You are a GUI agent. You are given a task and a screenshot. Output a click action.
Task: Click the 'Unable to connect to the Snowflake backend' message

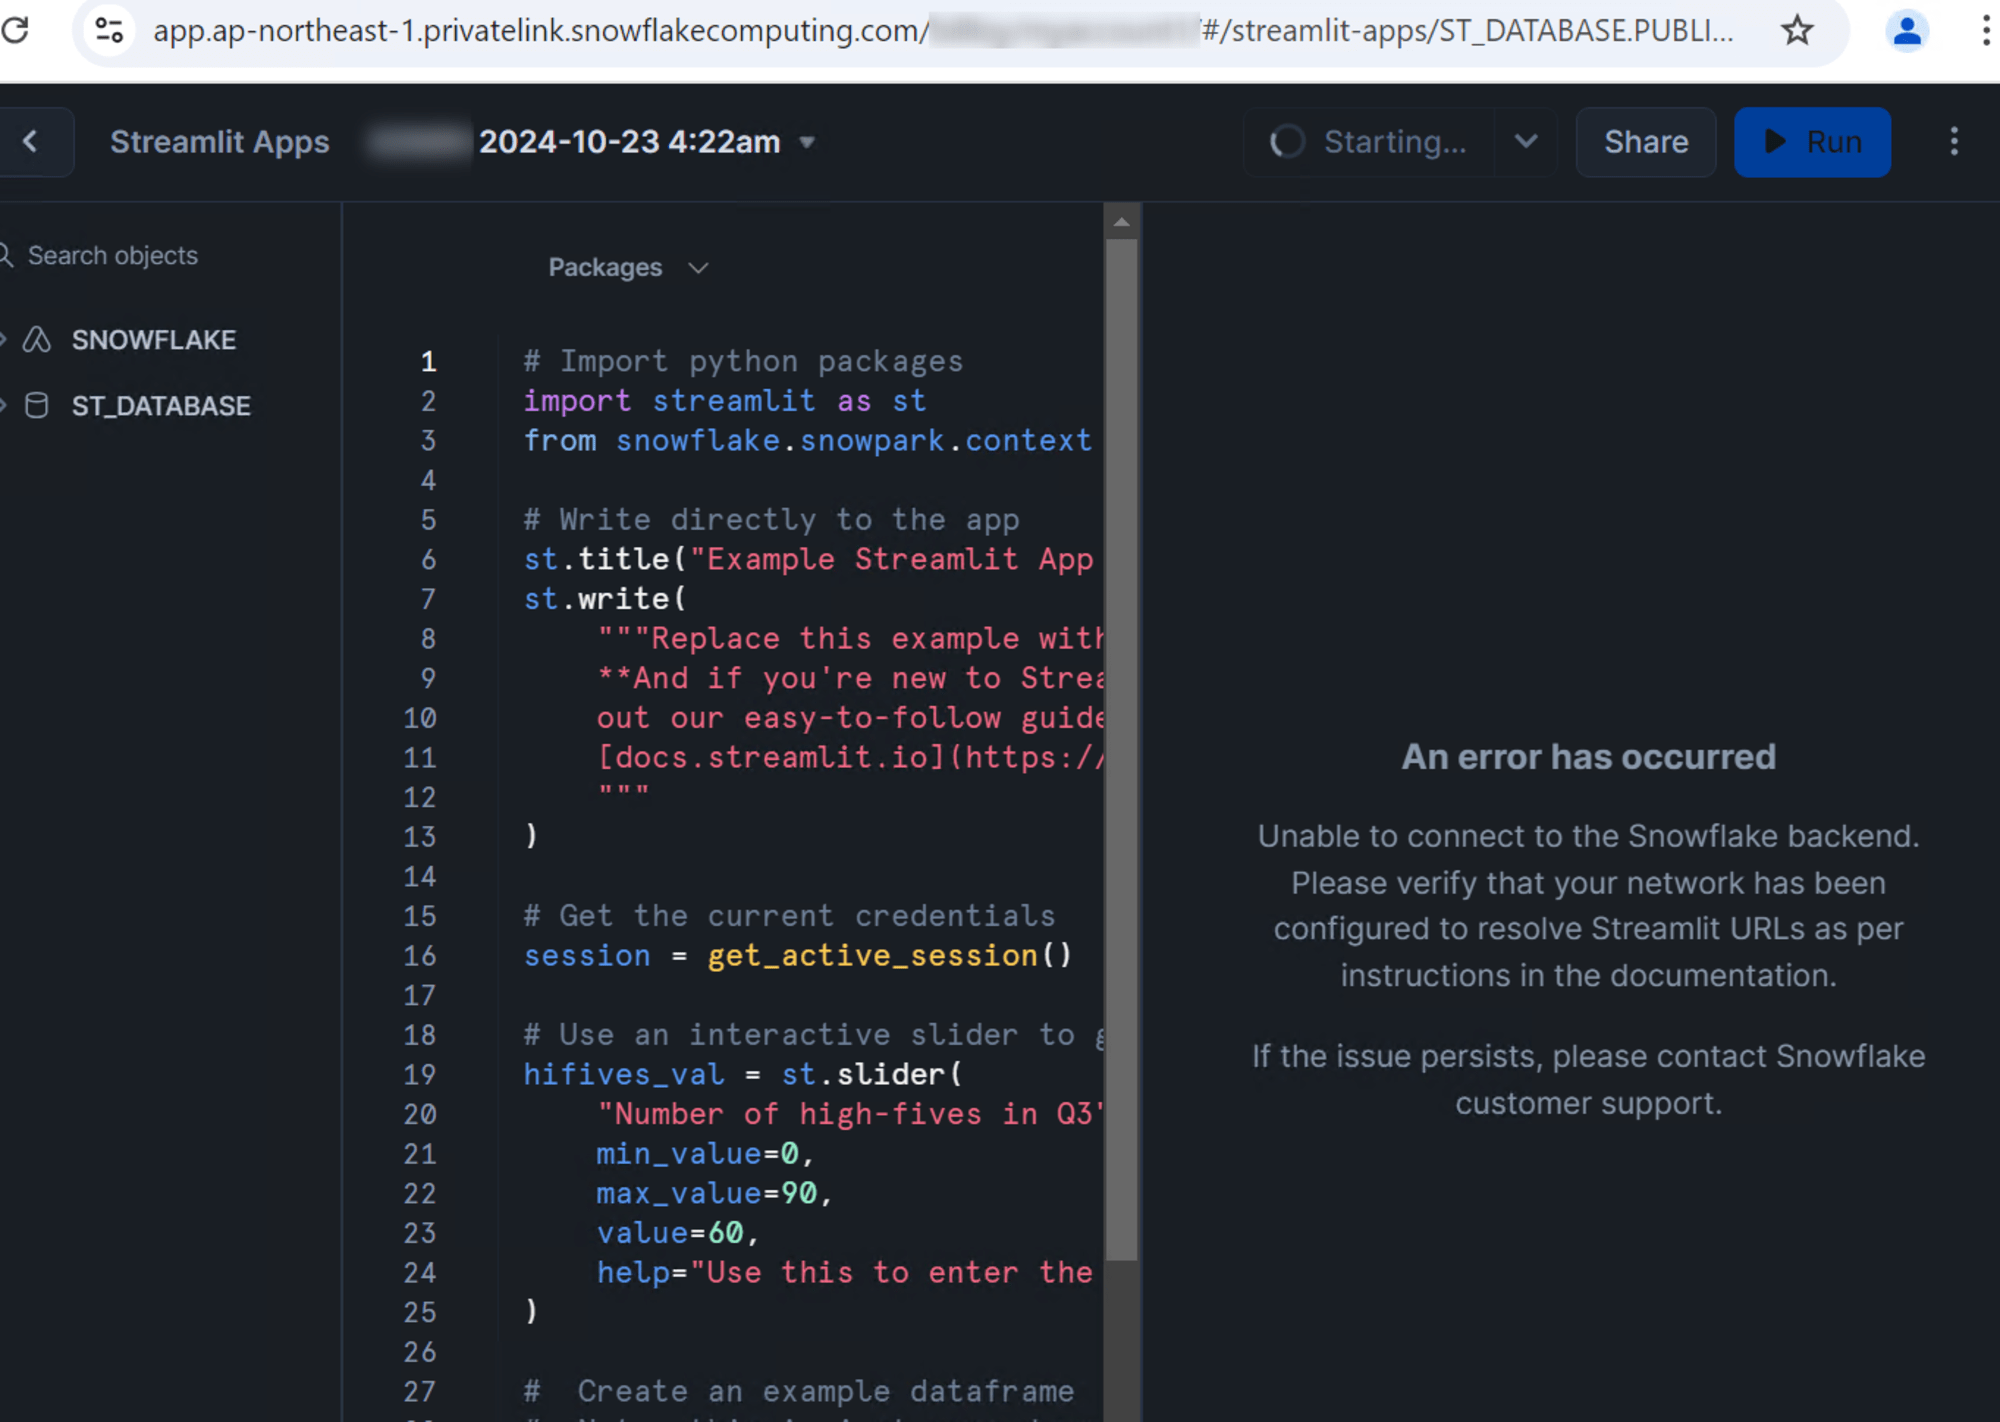pyautogui.click(x=1588, y=905)
